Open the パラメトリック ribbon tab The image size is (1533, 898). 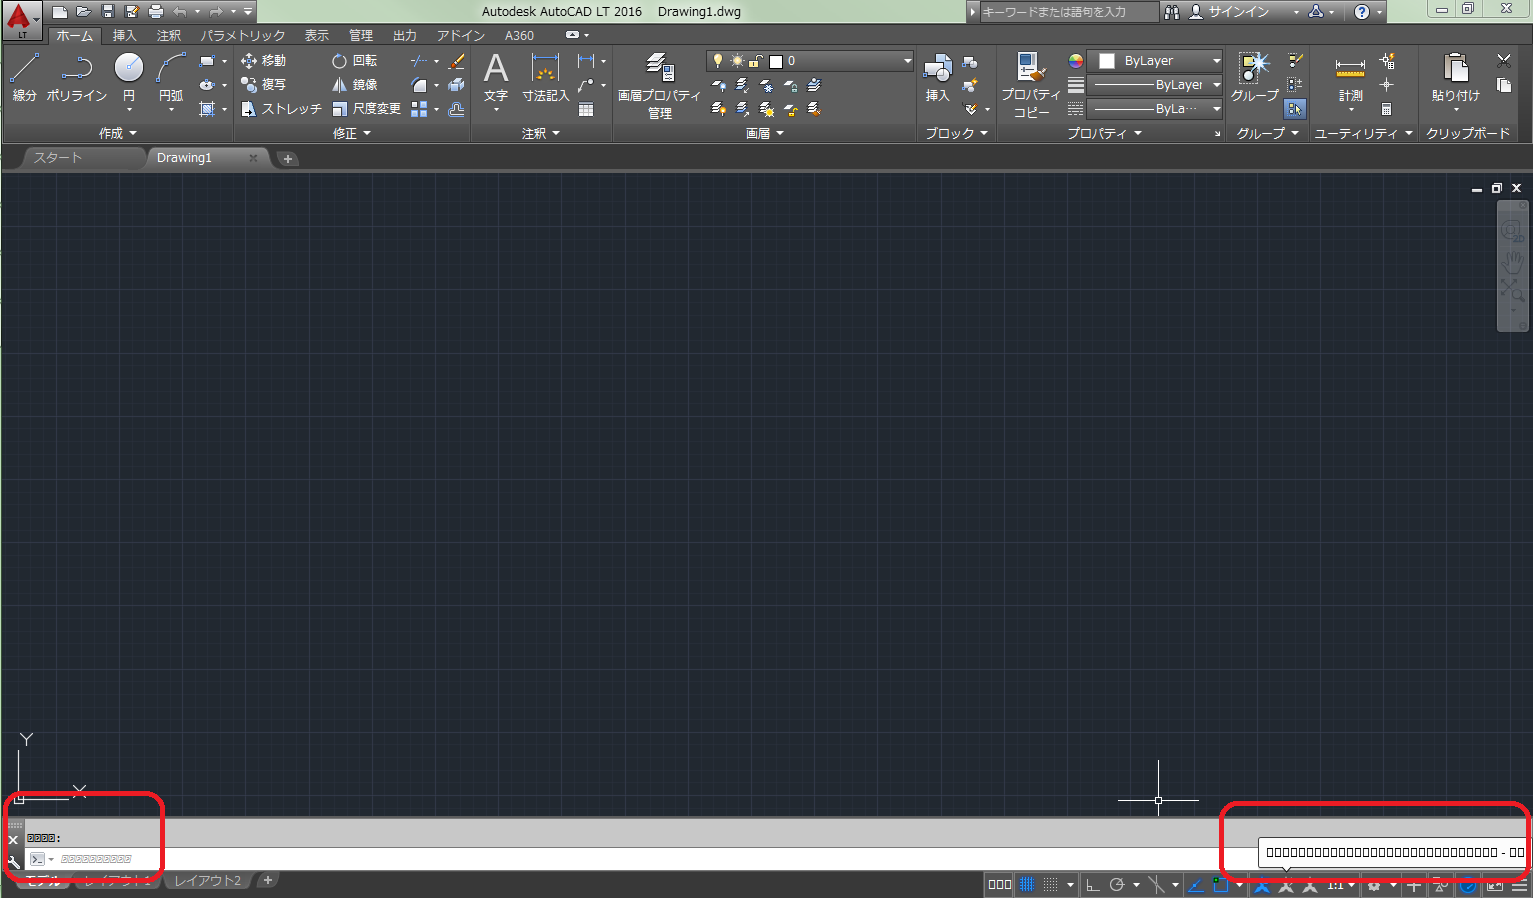tap(243, 35)
